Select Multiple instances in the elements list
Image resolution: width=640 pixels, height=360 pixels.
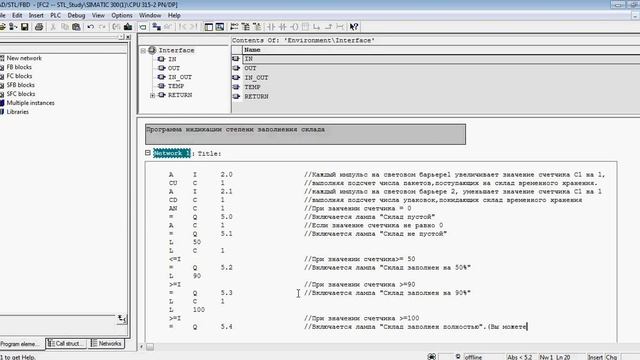[x=30, y=103]
